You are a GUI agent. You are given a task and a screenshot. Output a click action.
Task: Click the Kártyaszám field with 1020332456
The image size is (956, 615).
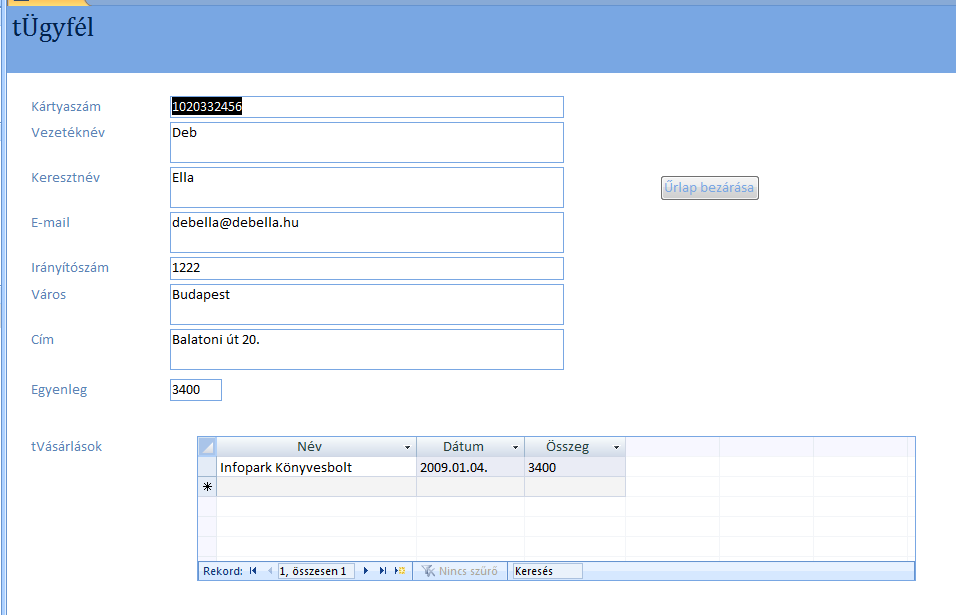(366, 107)
